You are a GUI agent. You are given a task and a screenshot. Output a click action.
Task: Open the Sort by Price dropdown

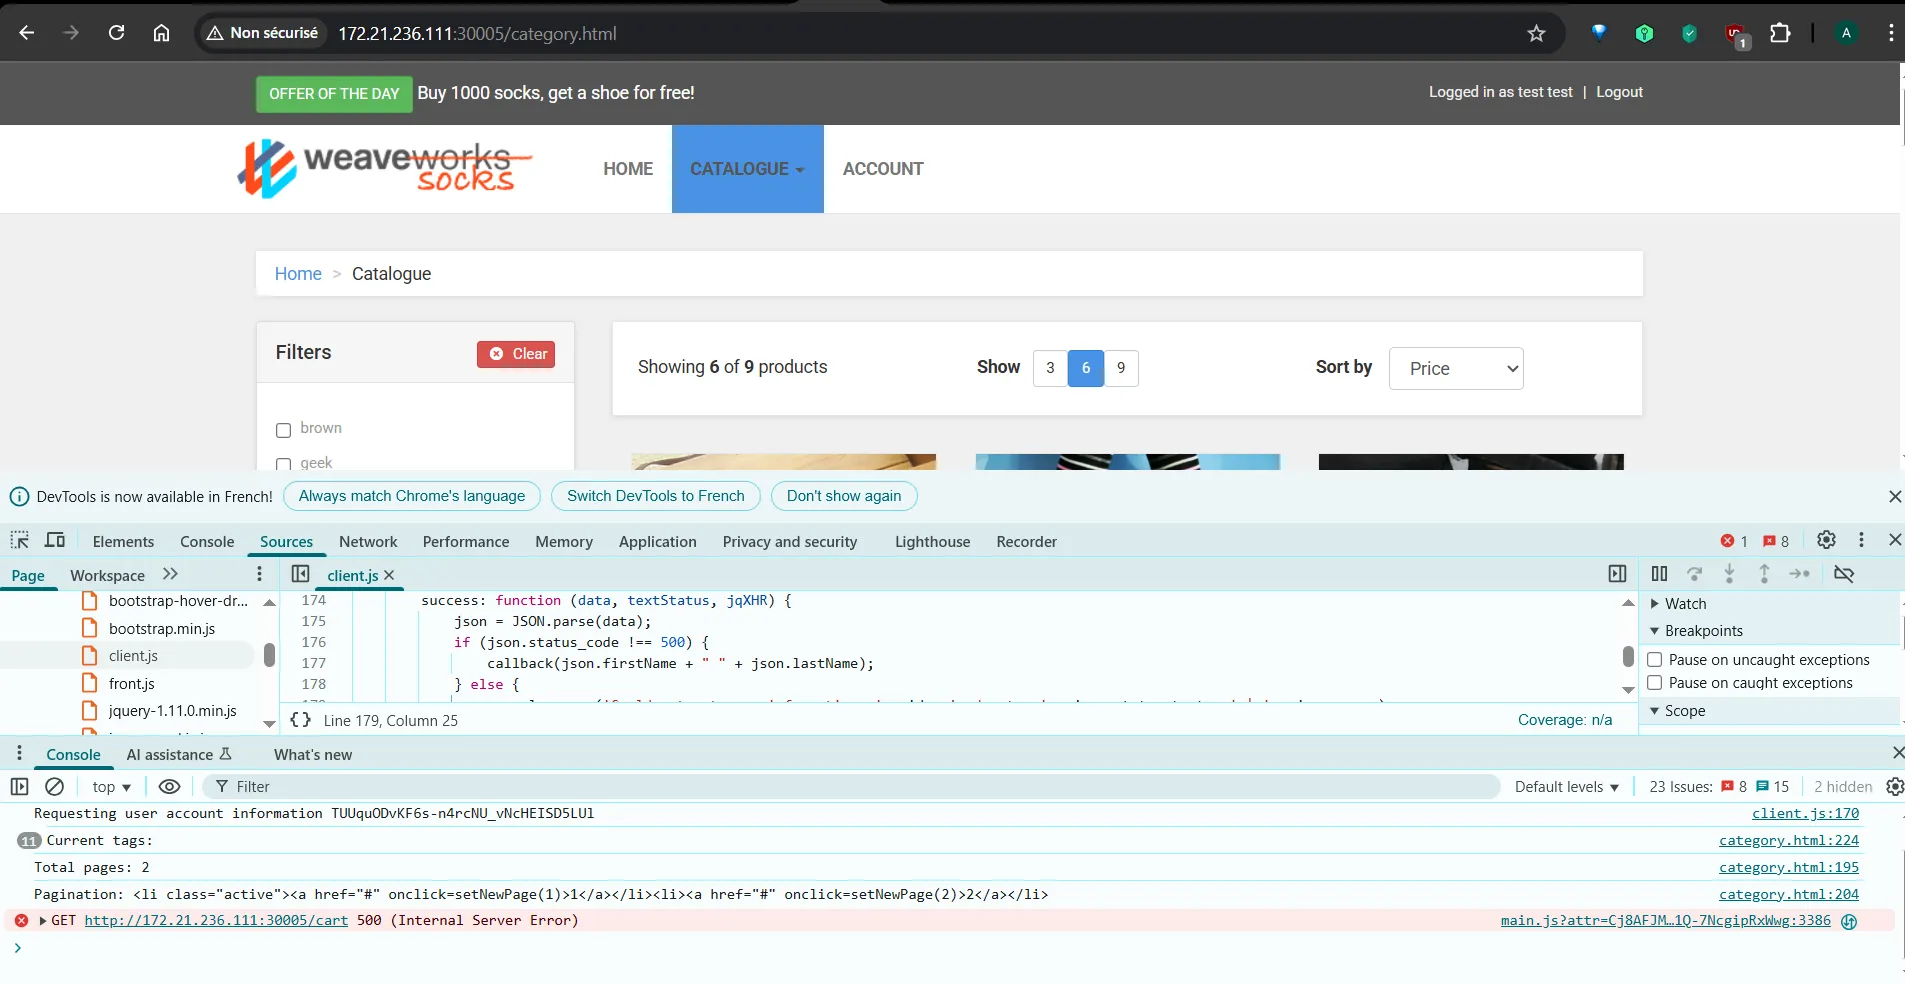click(1456, 369)
